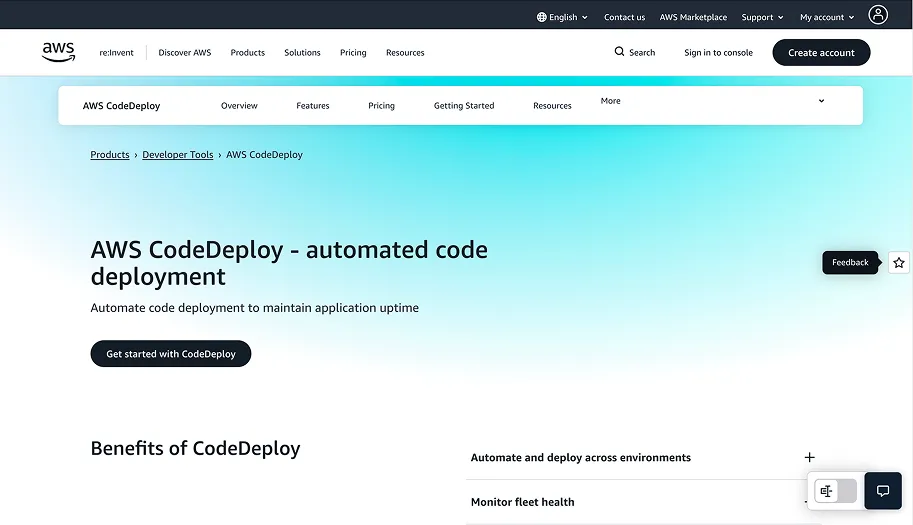Switch to the CodeDeploy Pricing tab
The height and width of the screenshot is (525, 913).
(x=381, y=105)
